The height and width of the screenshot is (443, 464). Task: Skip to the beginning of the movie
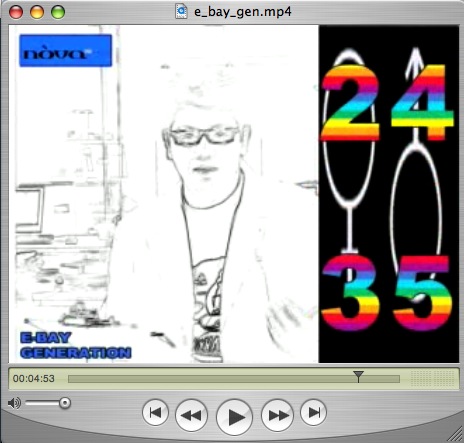pos(155,412)
